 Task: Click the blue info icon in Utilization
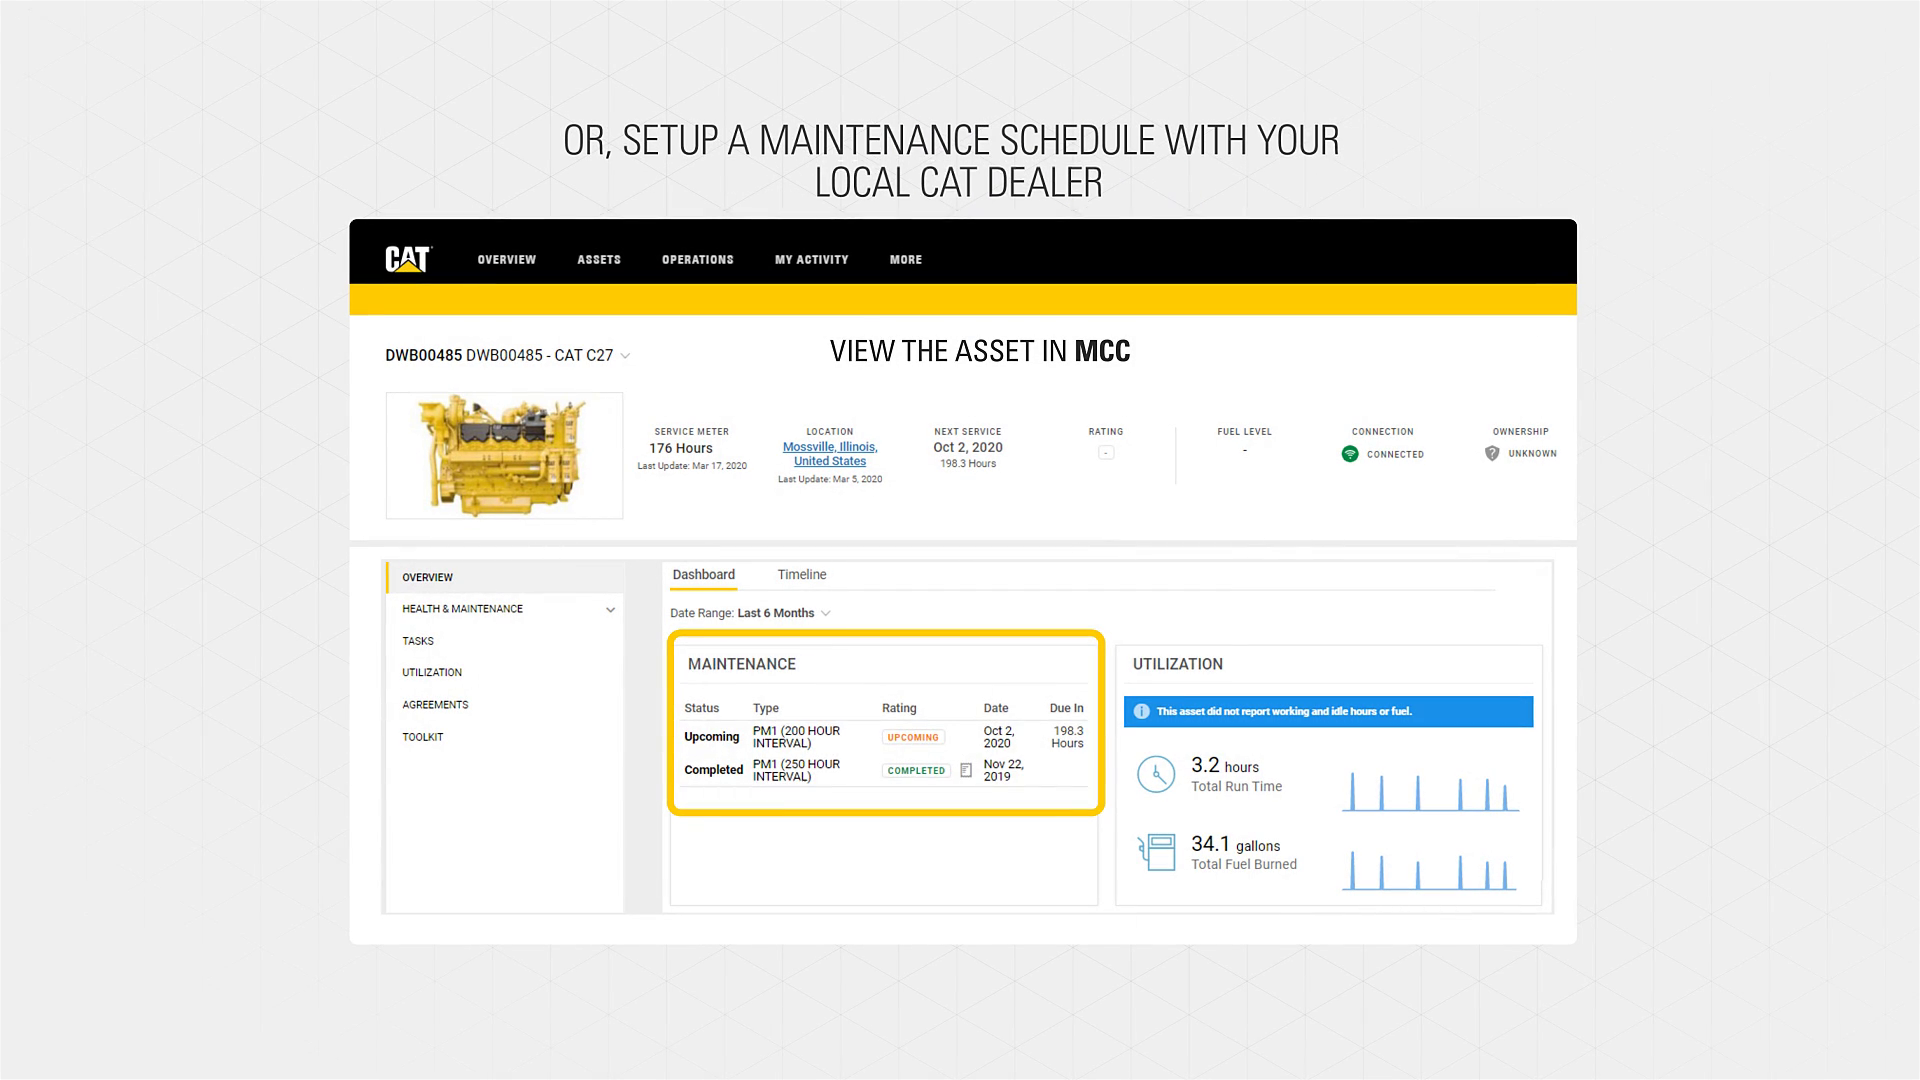point(1141,711)
